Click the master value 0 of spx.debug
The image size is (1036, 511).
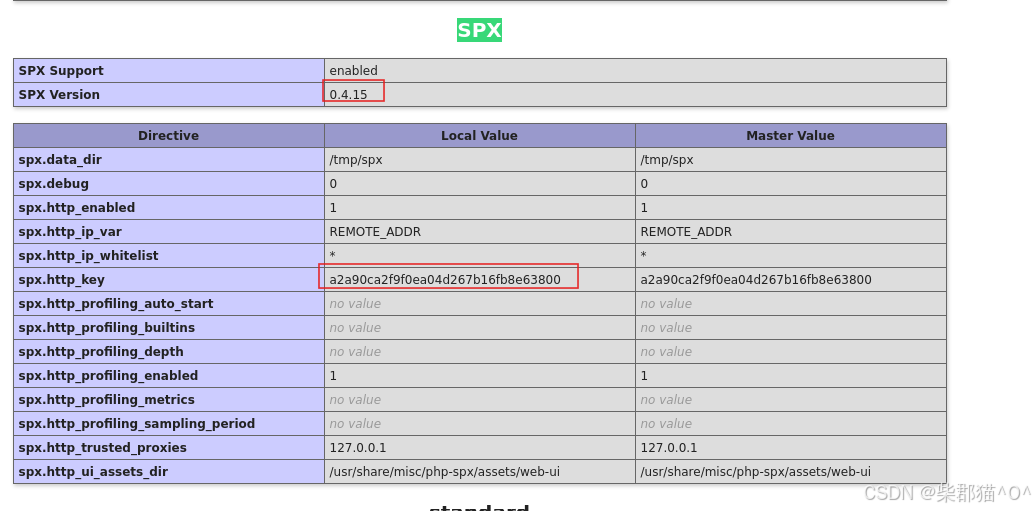pyautogui.click(x=644, y=184)
